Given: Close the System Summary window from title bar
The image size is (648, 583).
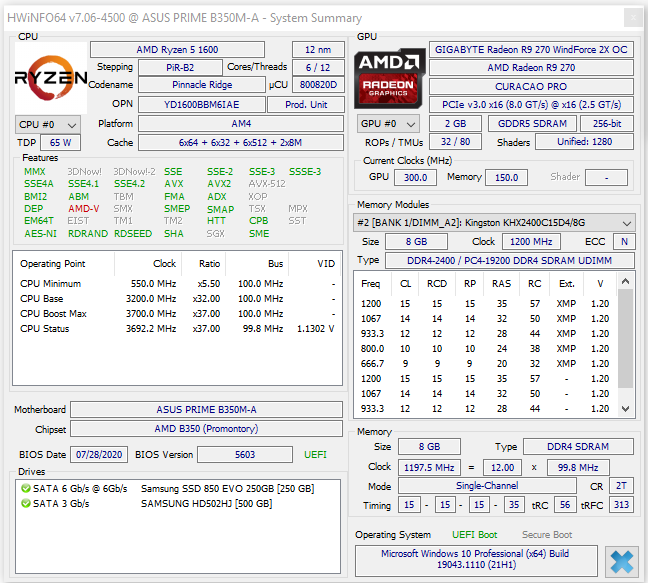Looking at the screenshot, I should tap(632, 18).
